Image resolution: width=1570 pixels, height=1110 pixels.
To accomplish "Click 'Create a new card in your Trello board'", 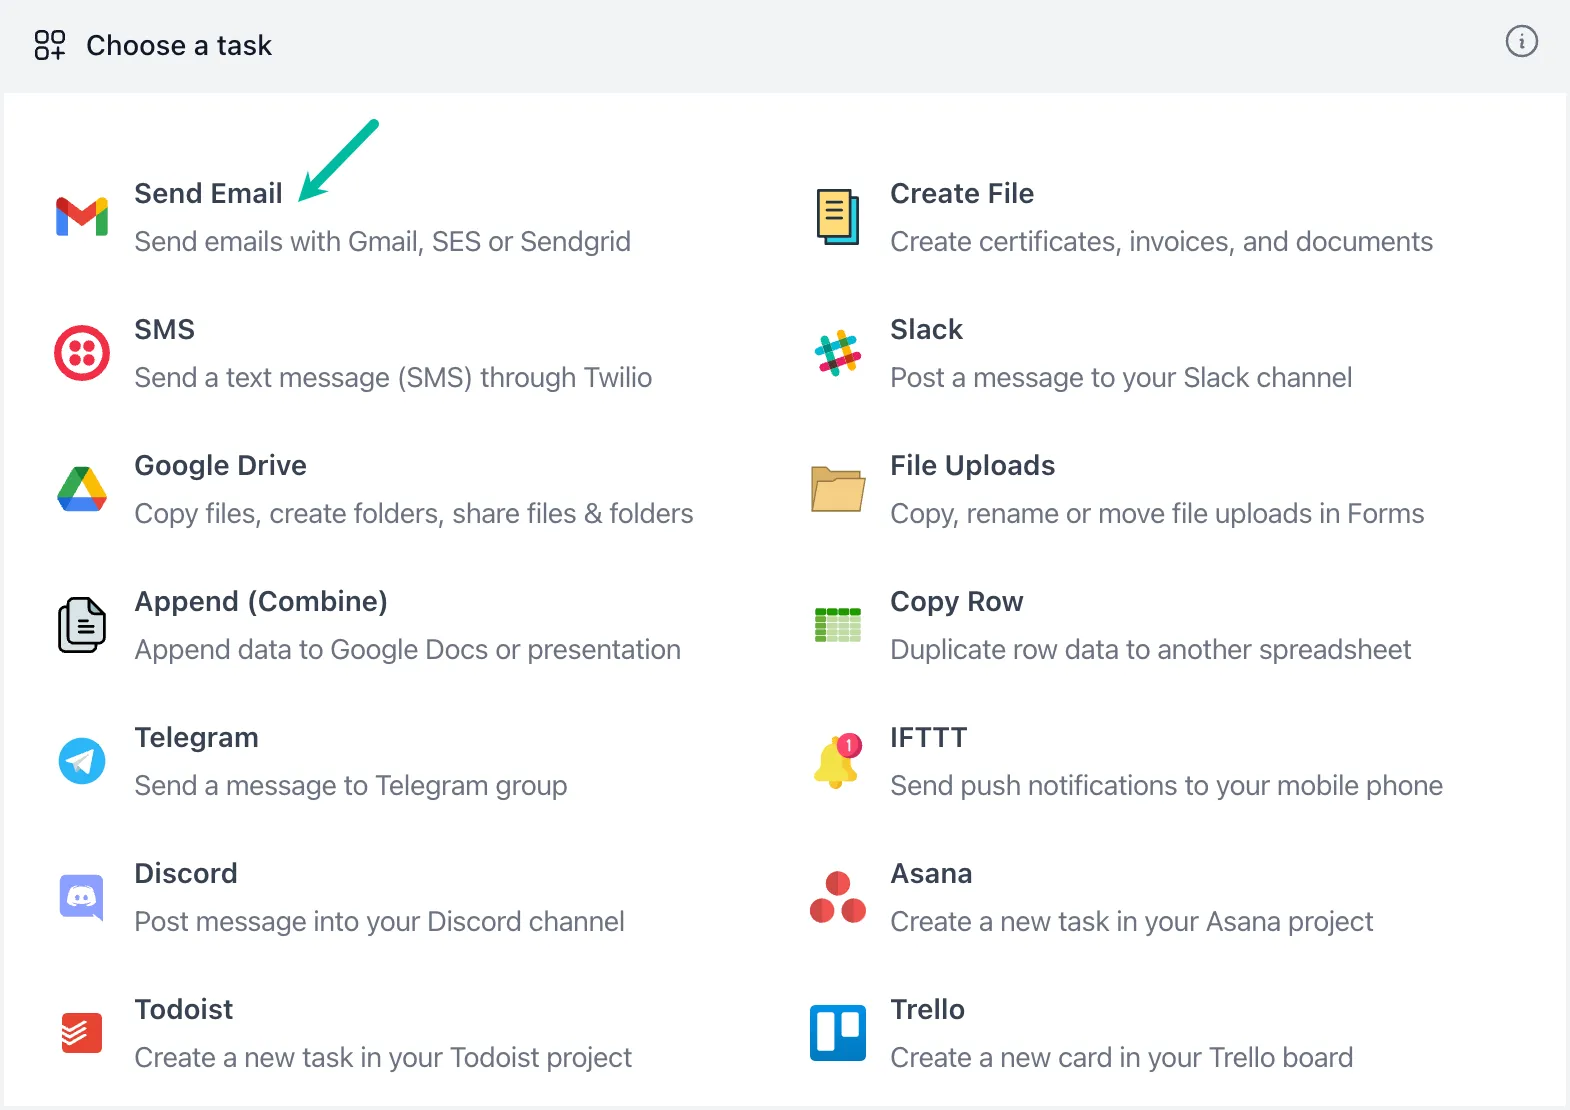I will [1122, 1057].
